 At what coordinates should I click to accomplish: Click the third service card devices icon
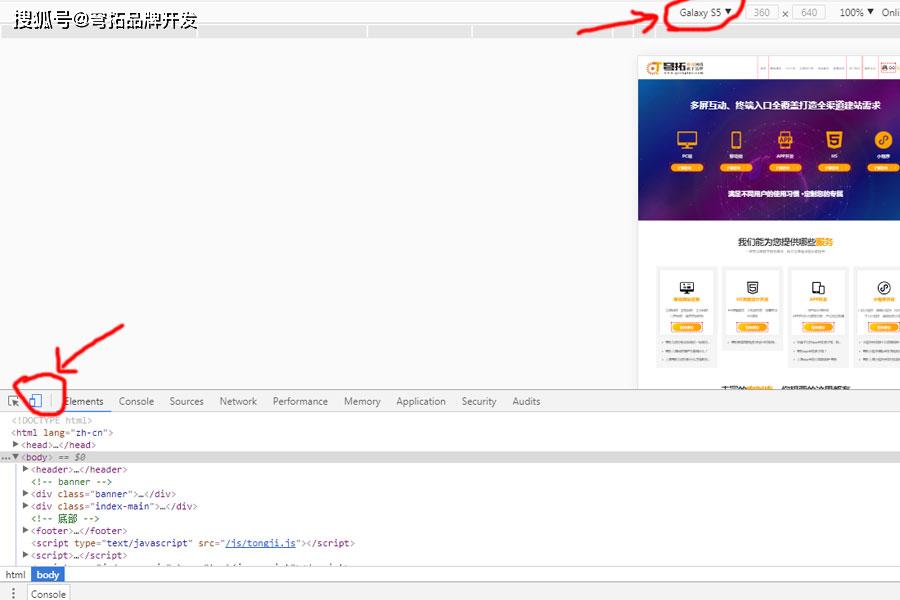click(818, 288)
